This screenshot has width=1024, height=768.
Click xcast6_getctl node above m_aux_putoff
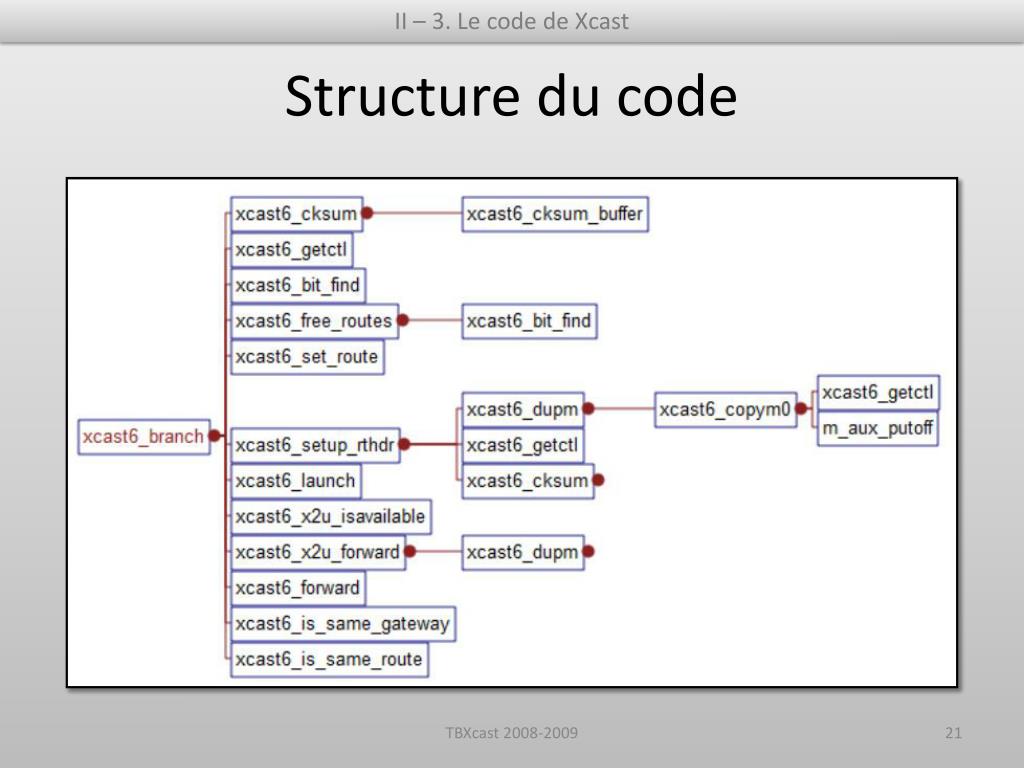pos(878,392)
